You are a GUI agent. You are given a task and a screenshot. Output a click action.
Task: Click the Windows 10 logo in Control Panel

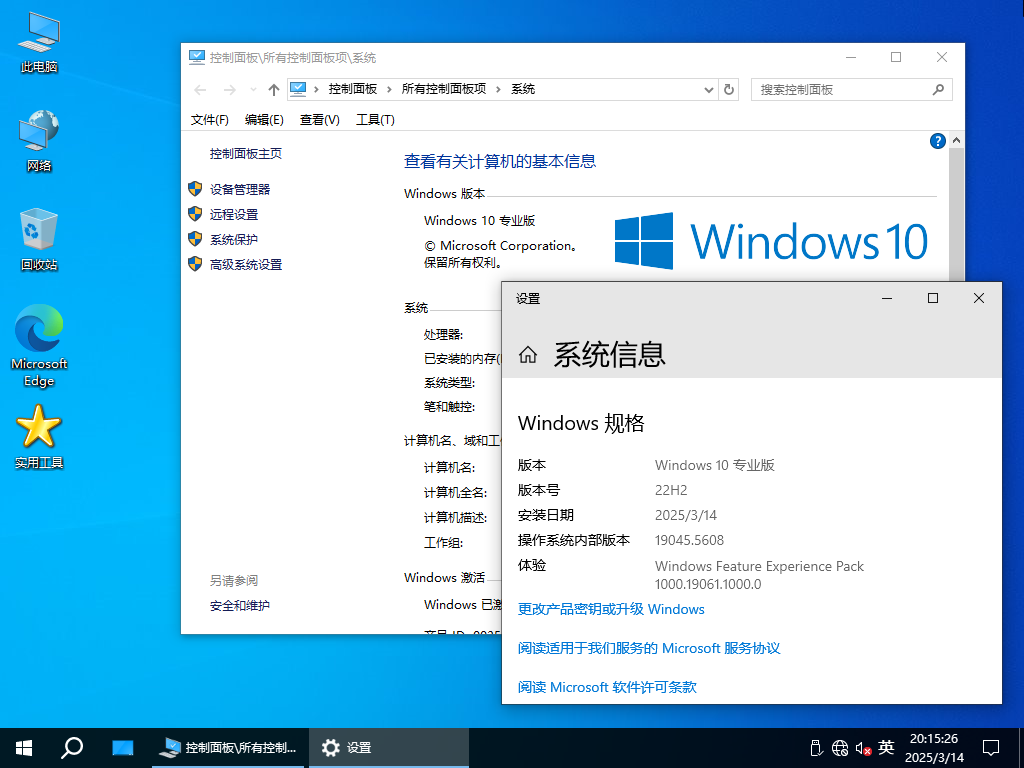[771, 241]
